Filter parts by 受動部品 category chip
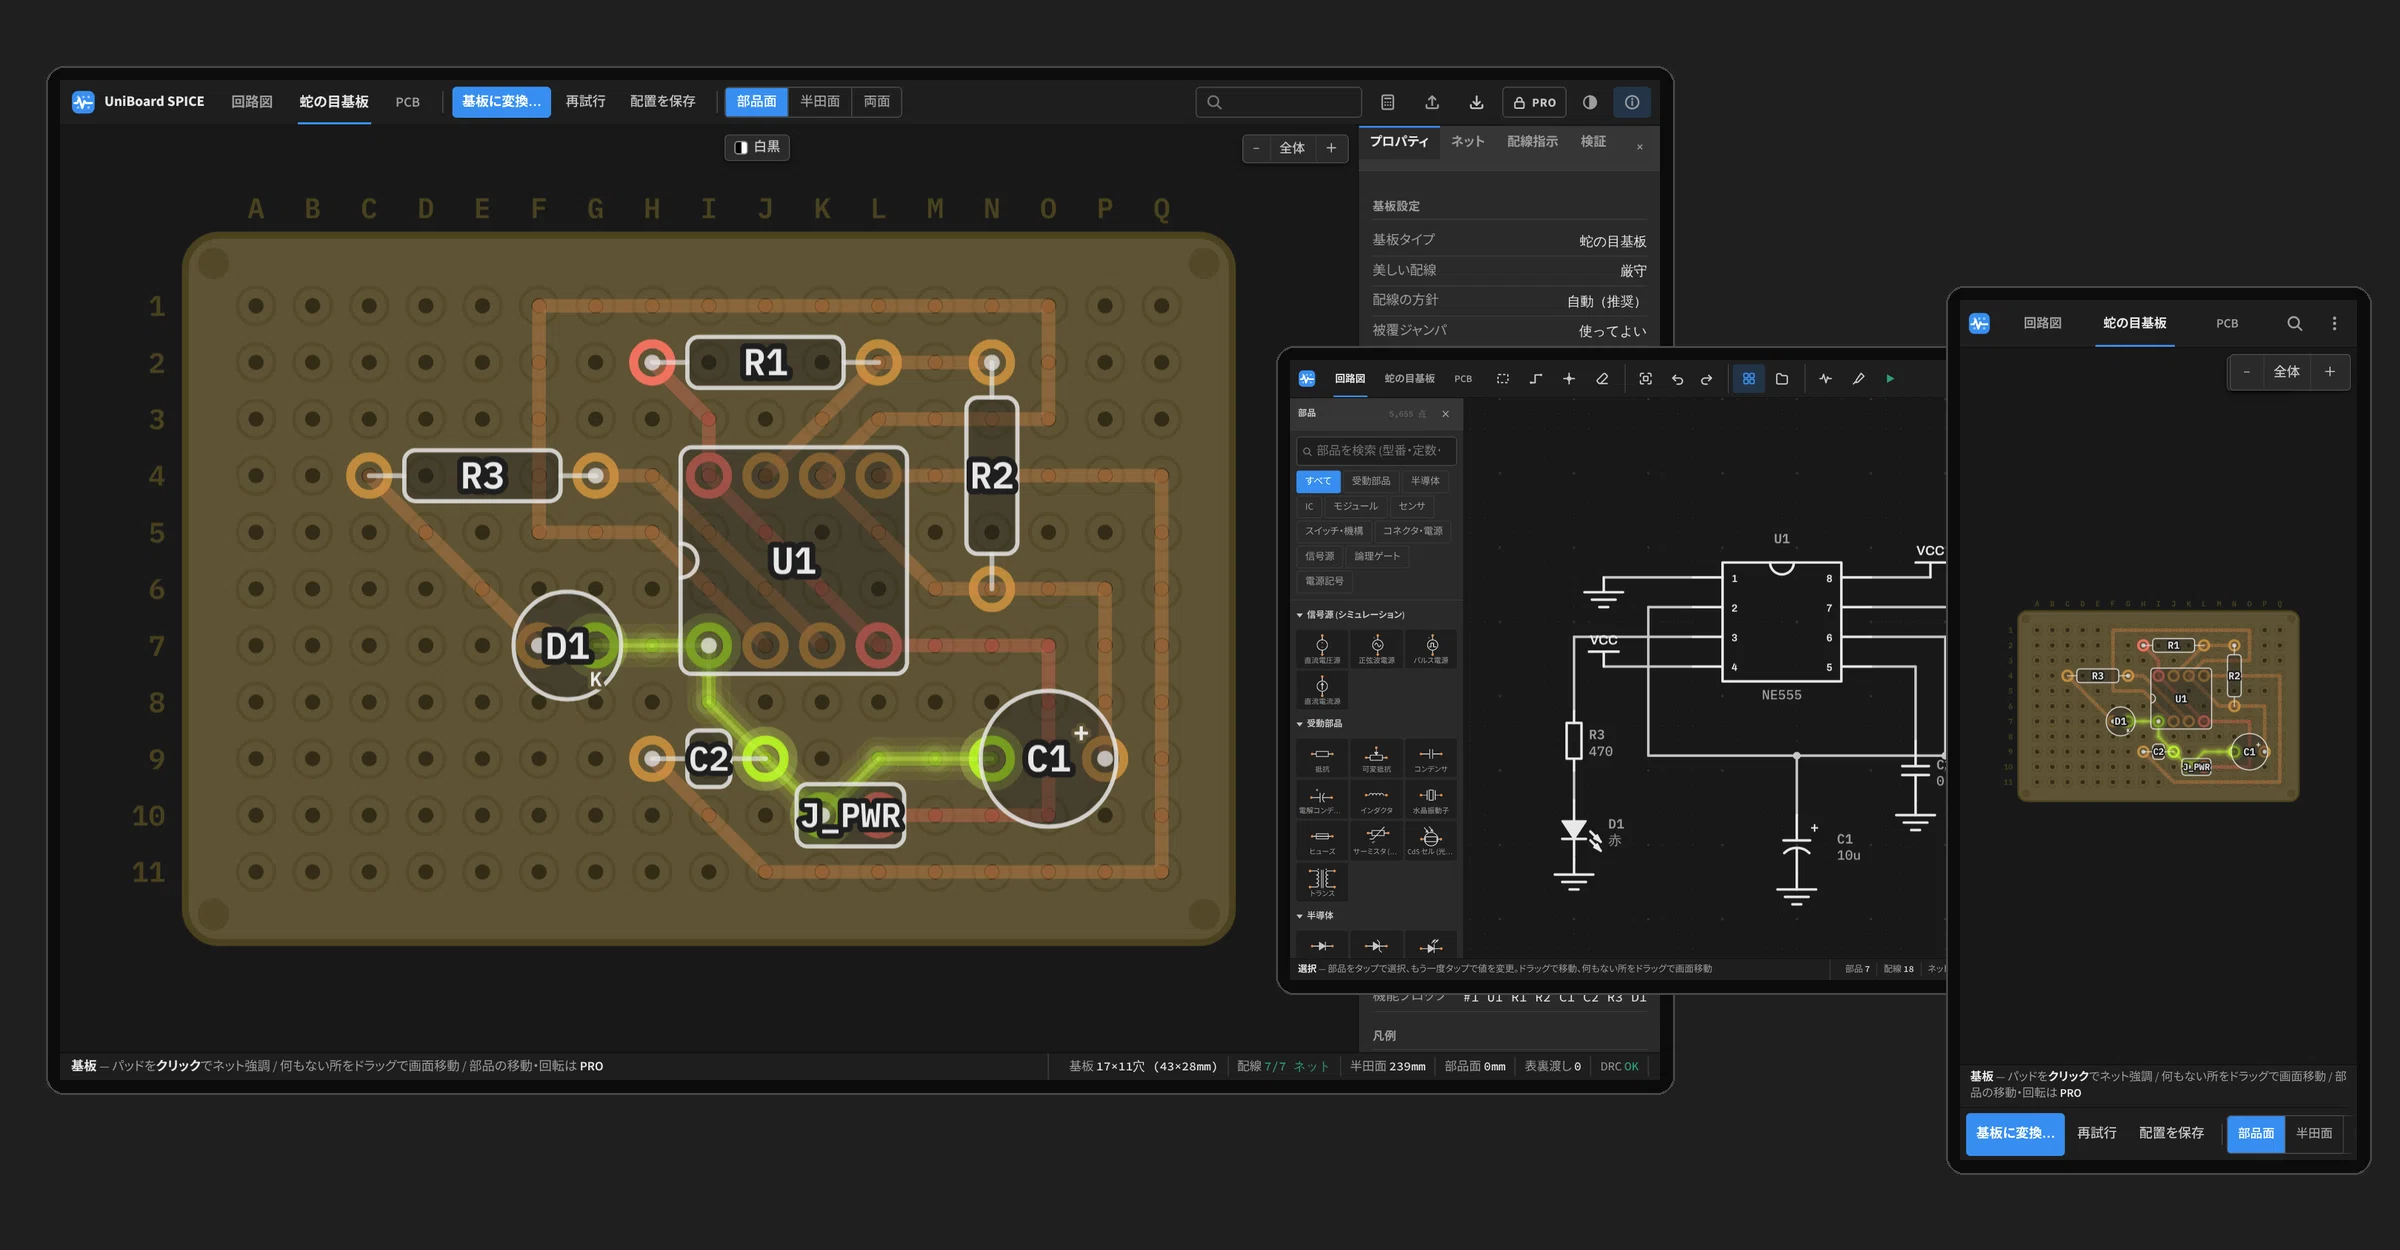2400x1250 pixels. (1371, 481)
